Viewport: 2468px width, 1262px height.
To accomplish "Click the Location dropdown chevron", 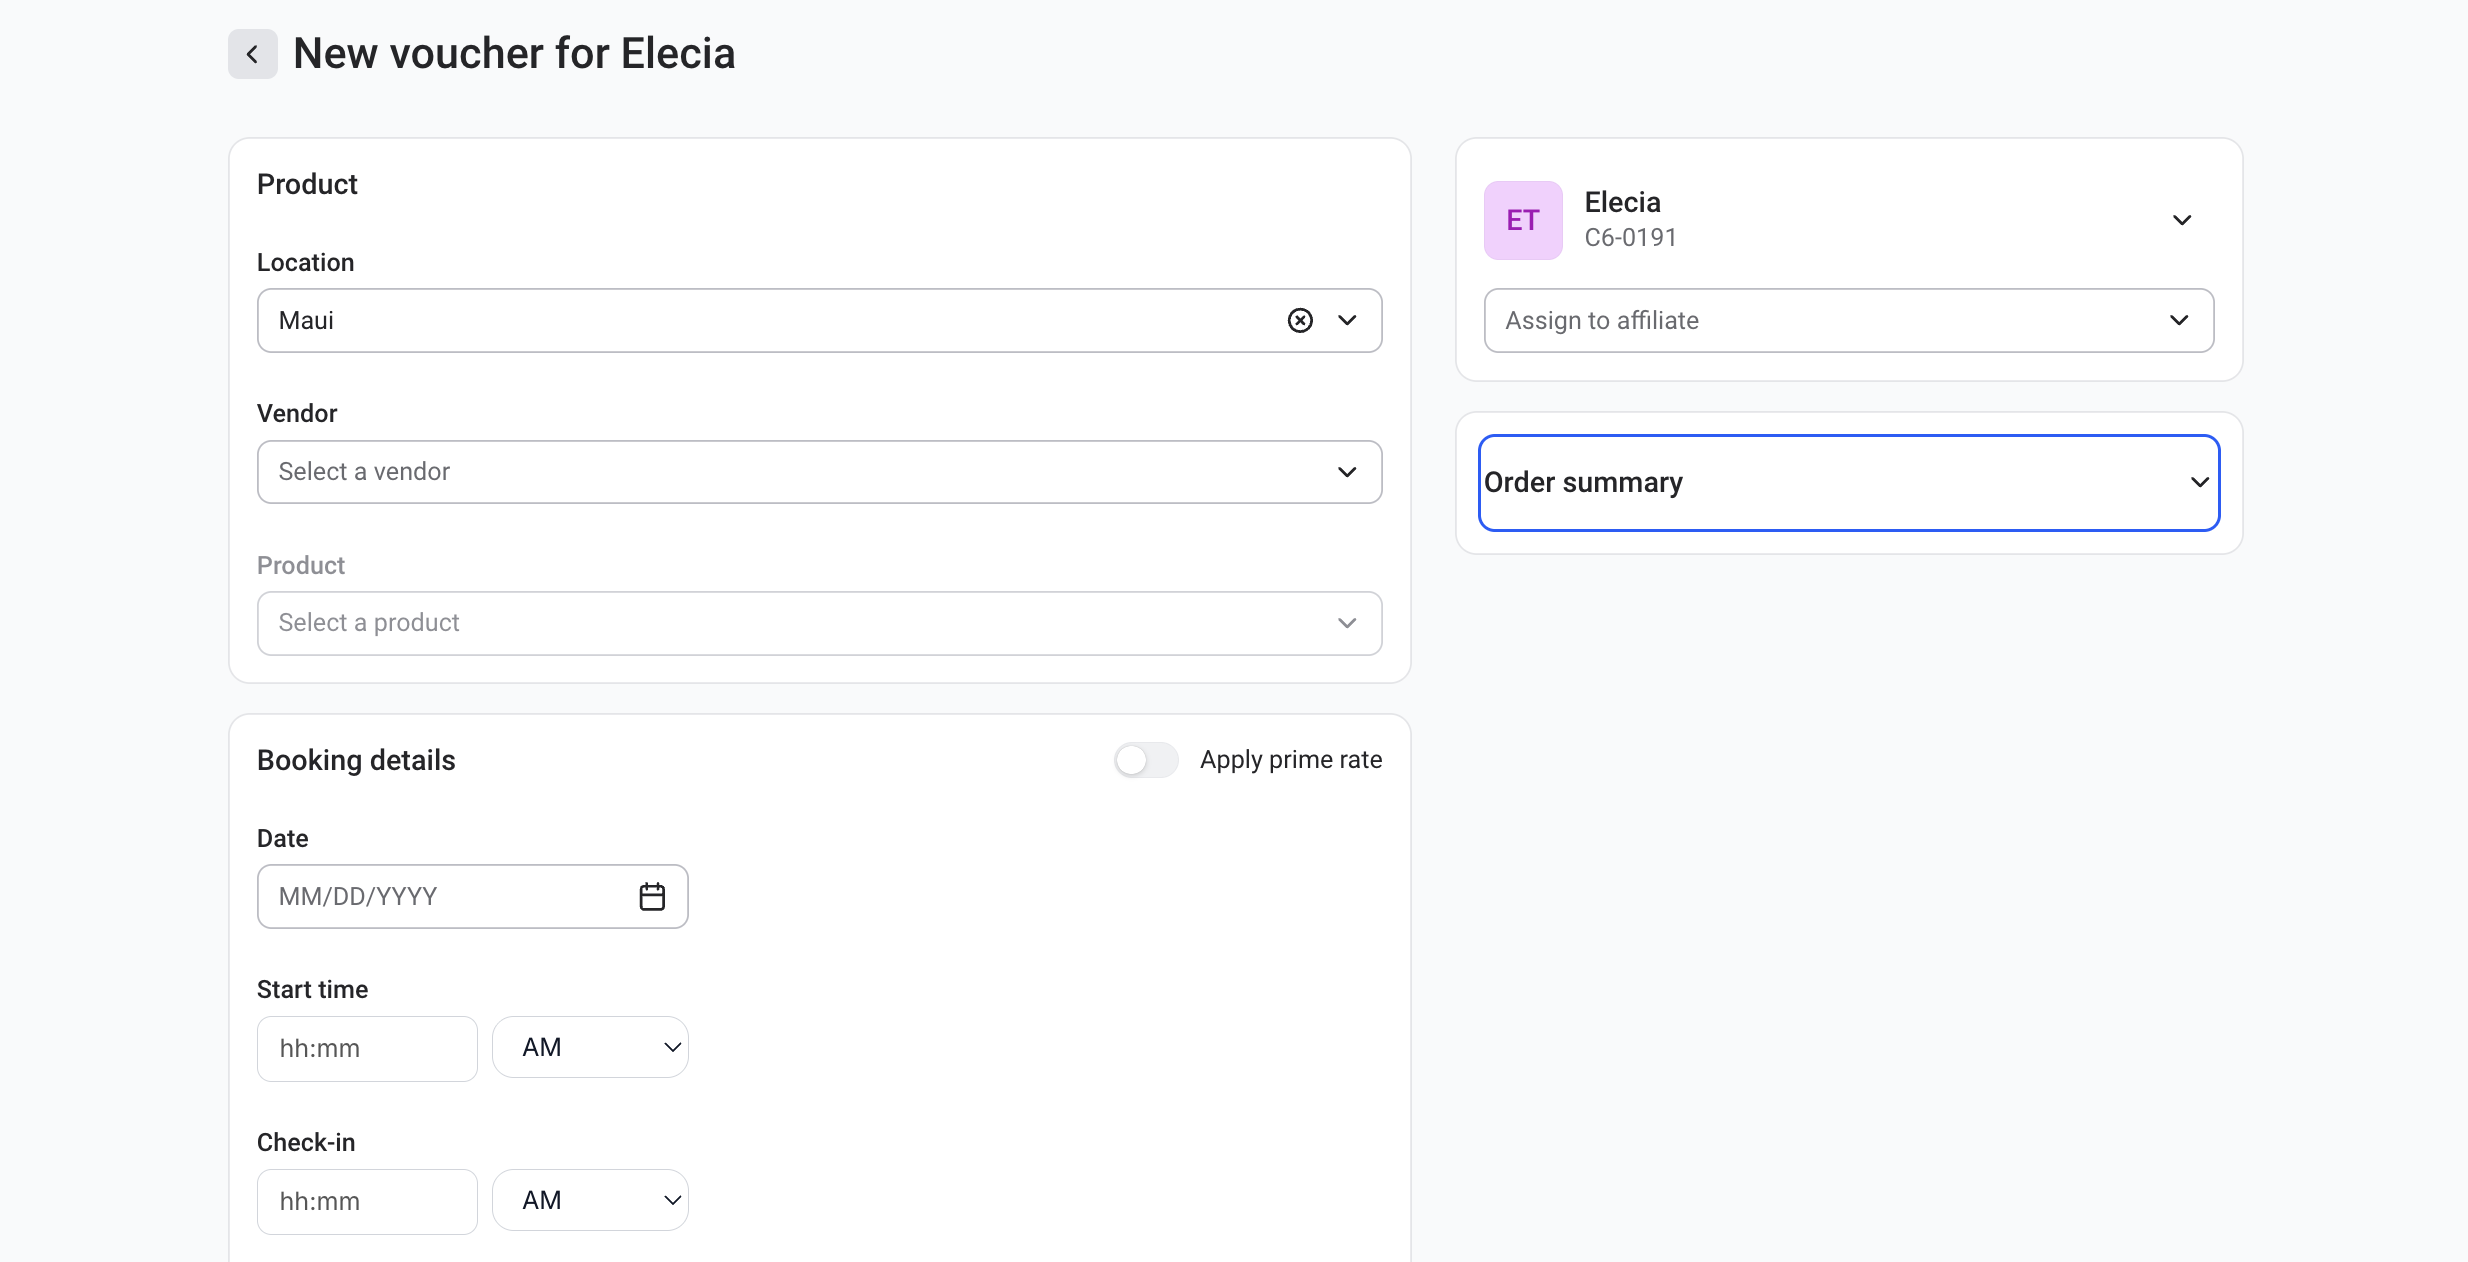I will (1347, 320).
